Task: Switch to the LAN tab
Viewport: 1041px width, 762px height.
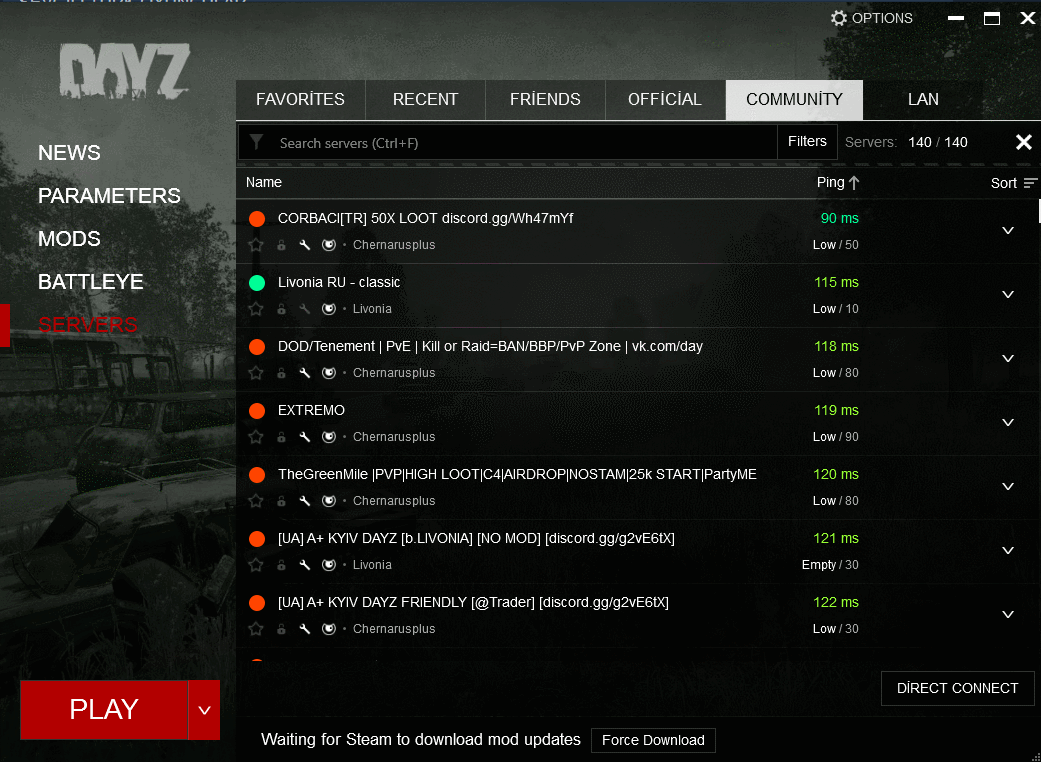Action: coord(923,100)
